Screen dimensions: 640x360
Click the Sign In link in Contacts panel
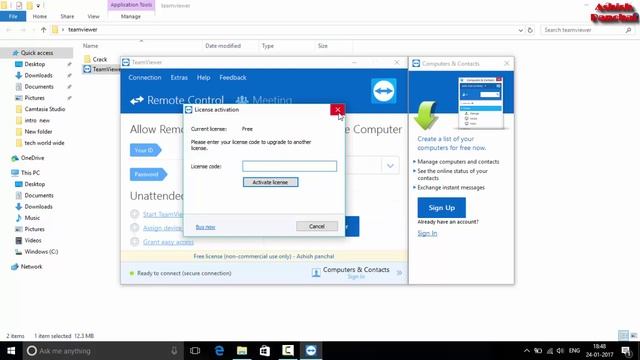(x=427, y=233)
